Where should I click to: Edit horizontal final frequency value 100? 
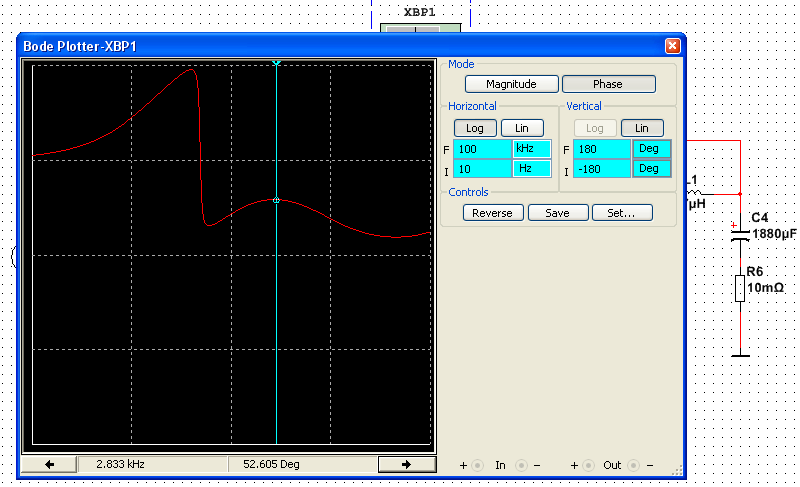pos(482,149)
